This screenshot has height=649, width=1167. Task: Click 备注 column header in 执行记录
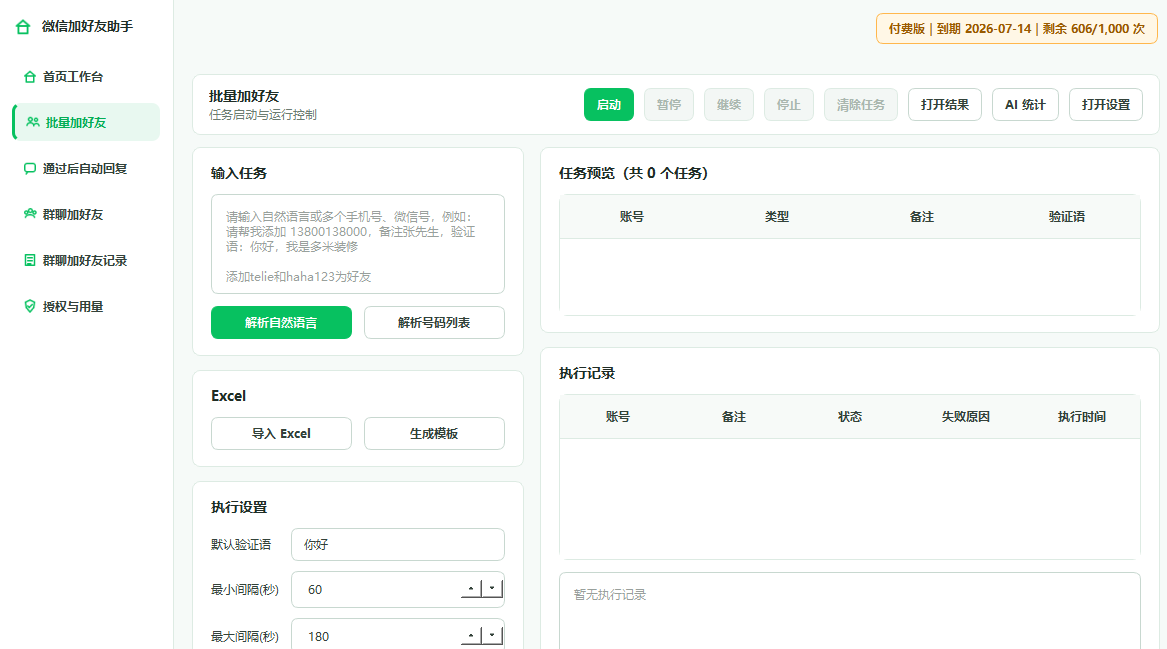(x=734, y=417)
